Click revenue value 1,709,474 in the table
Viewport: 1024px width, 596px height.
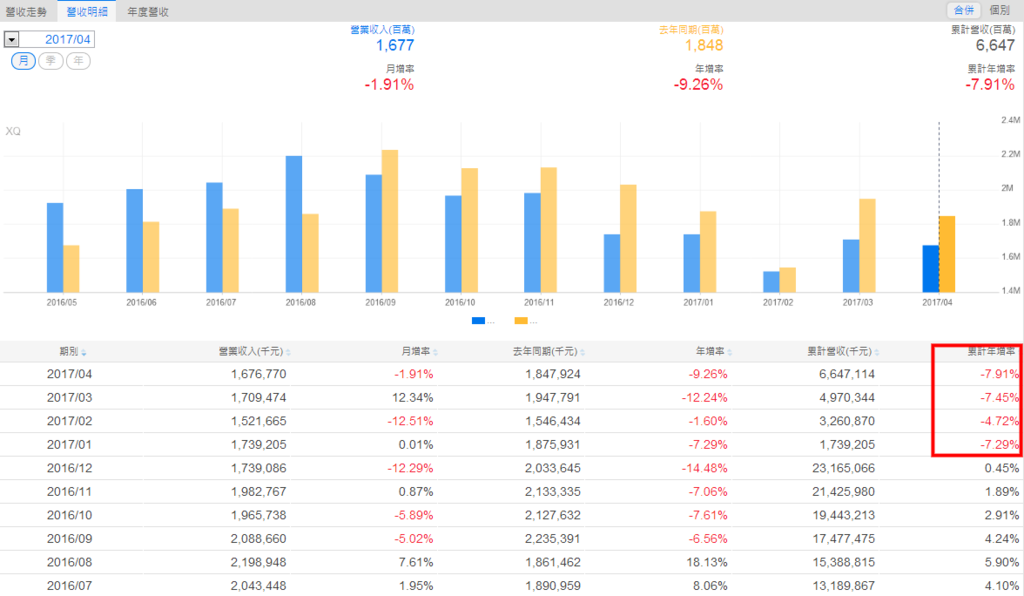259,398
